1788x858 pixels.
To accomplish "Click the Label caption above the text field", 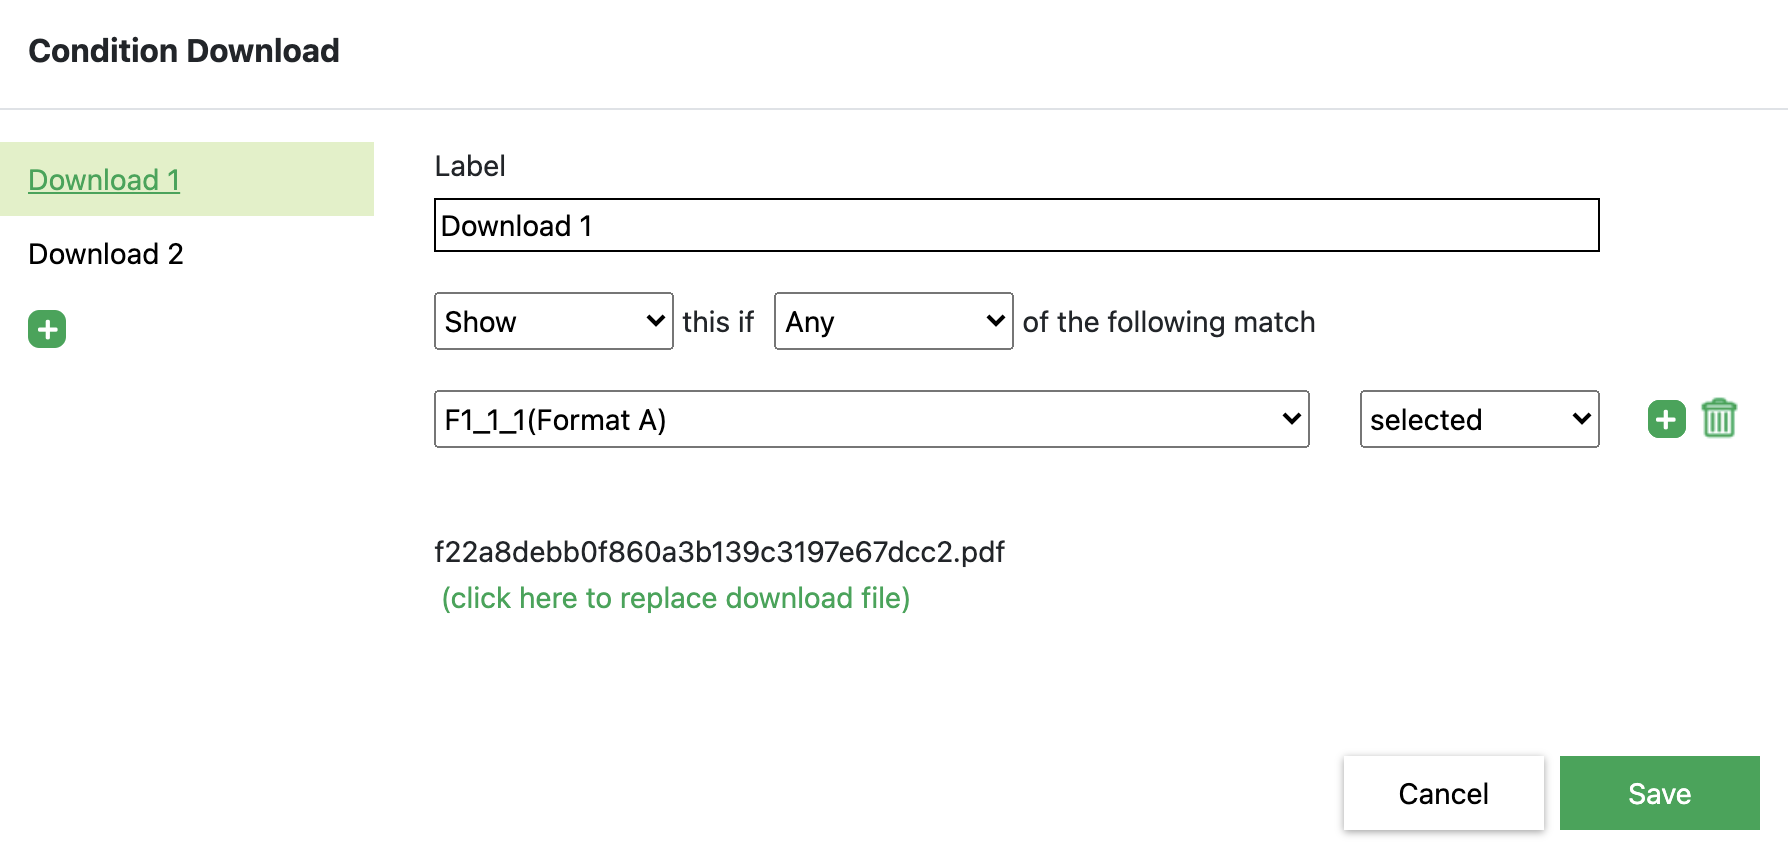I will click(x=470, y=166).
